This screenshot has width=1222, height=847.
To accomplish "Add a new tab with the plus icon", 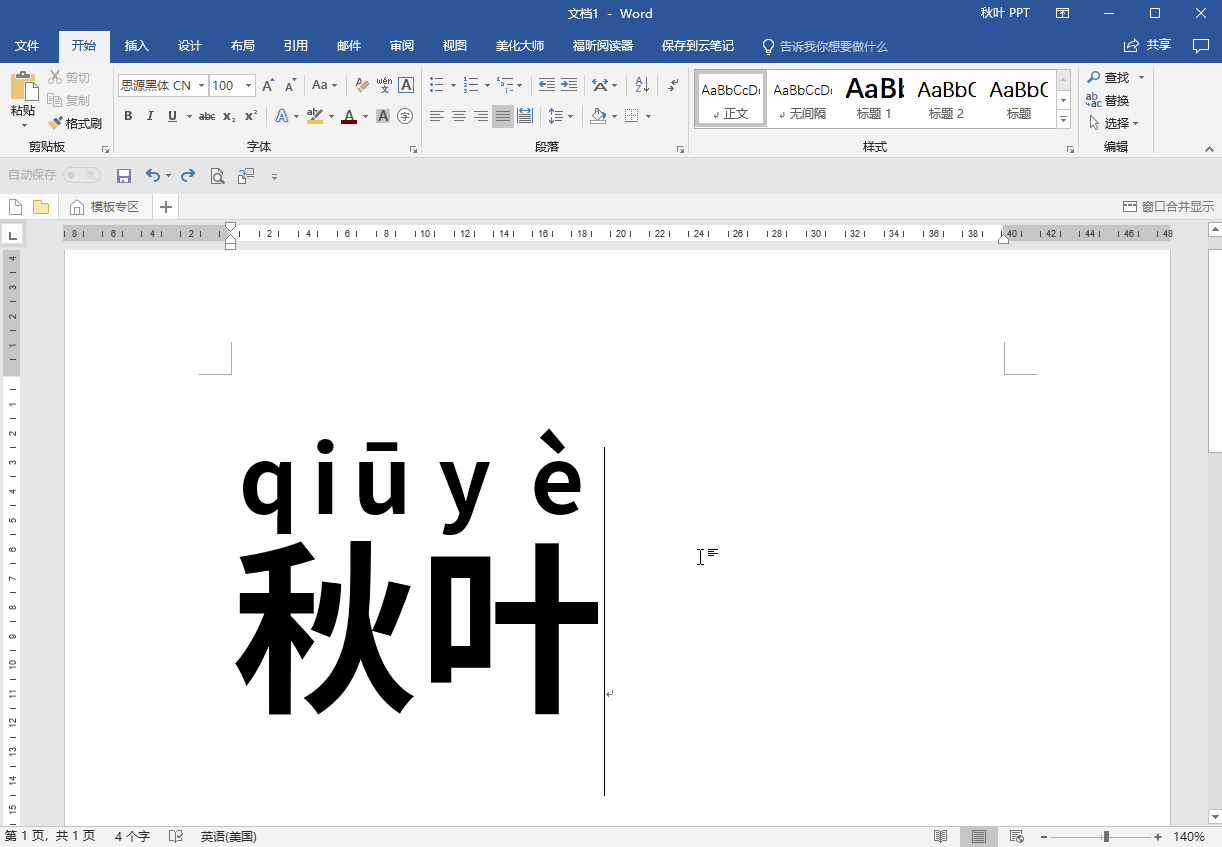I will (166, 207).
